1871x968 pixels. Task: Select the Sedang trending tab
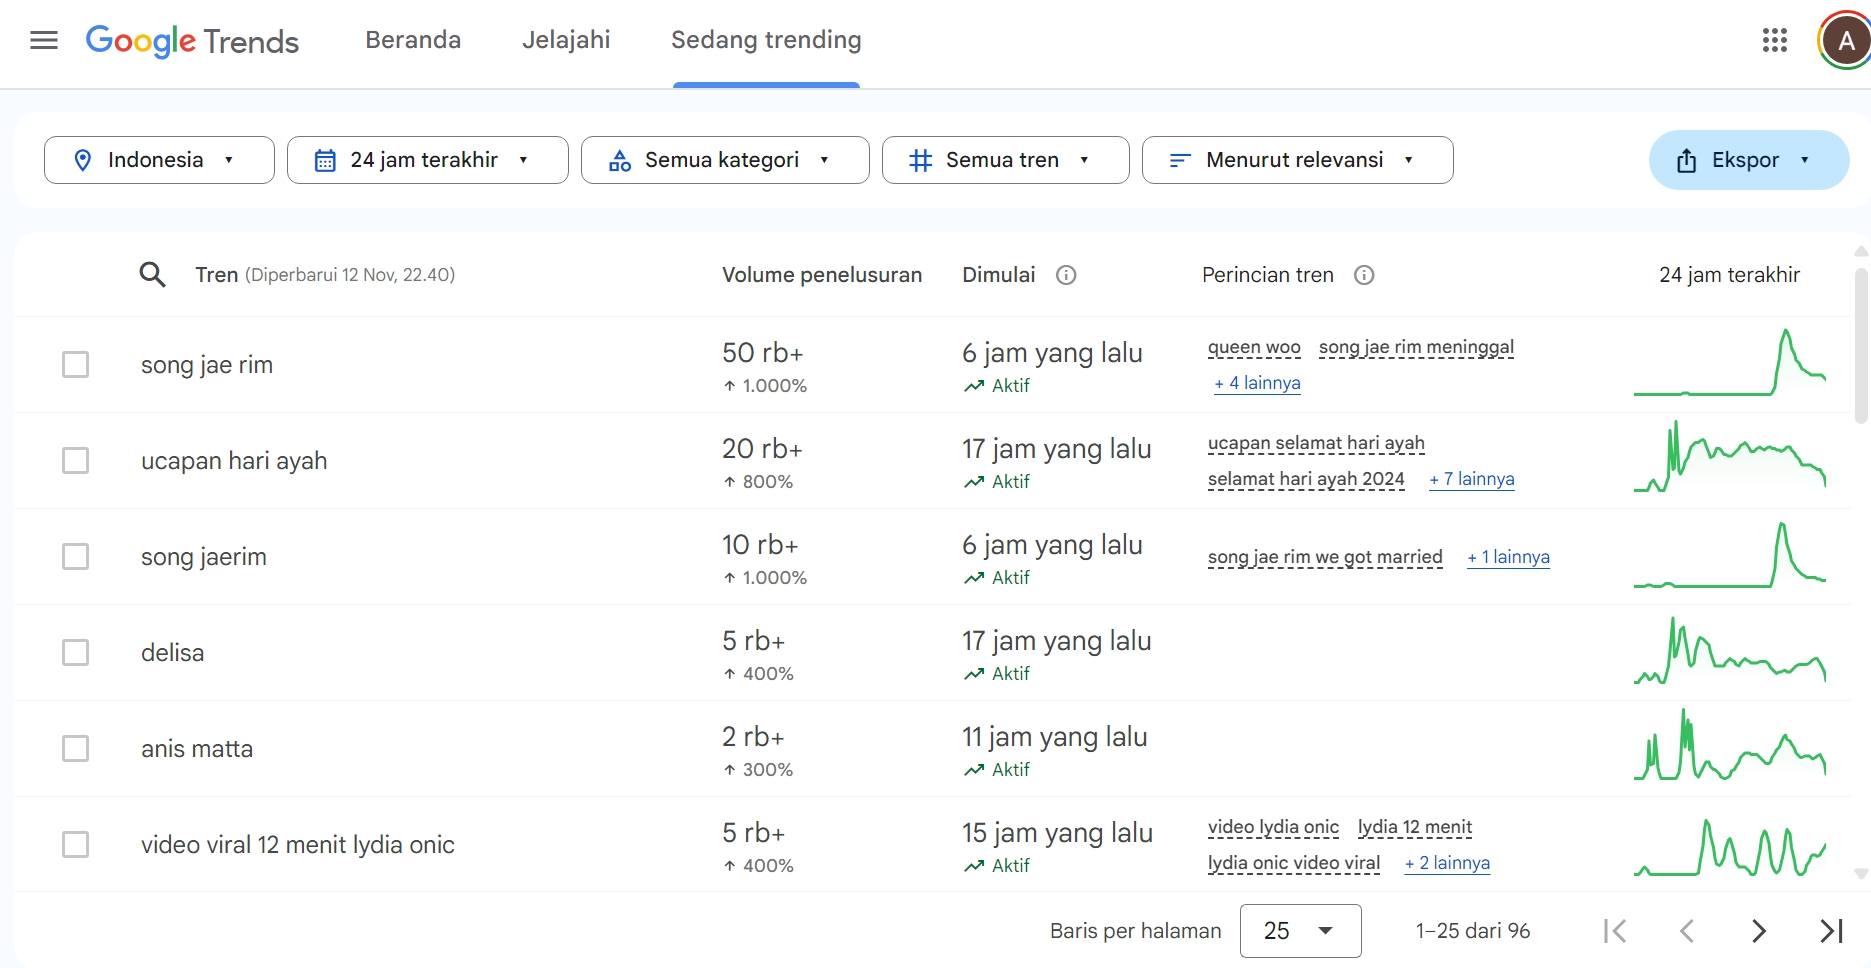click(766, 40)
